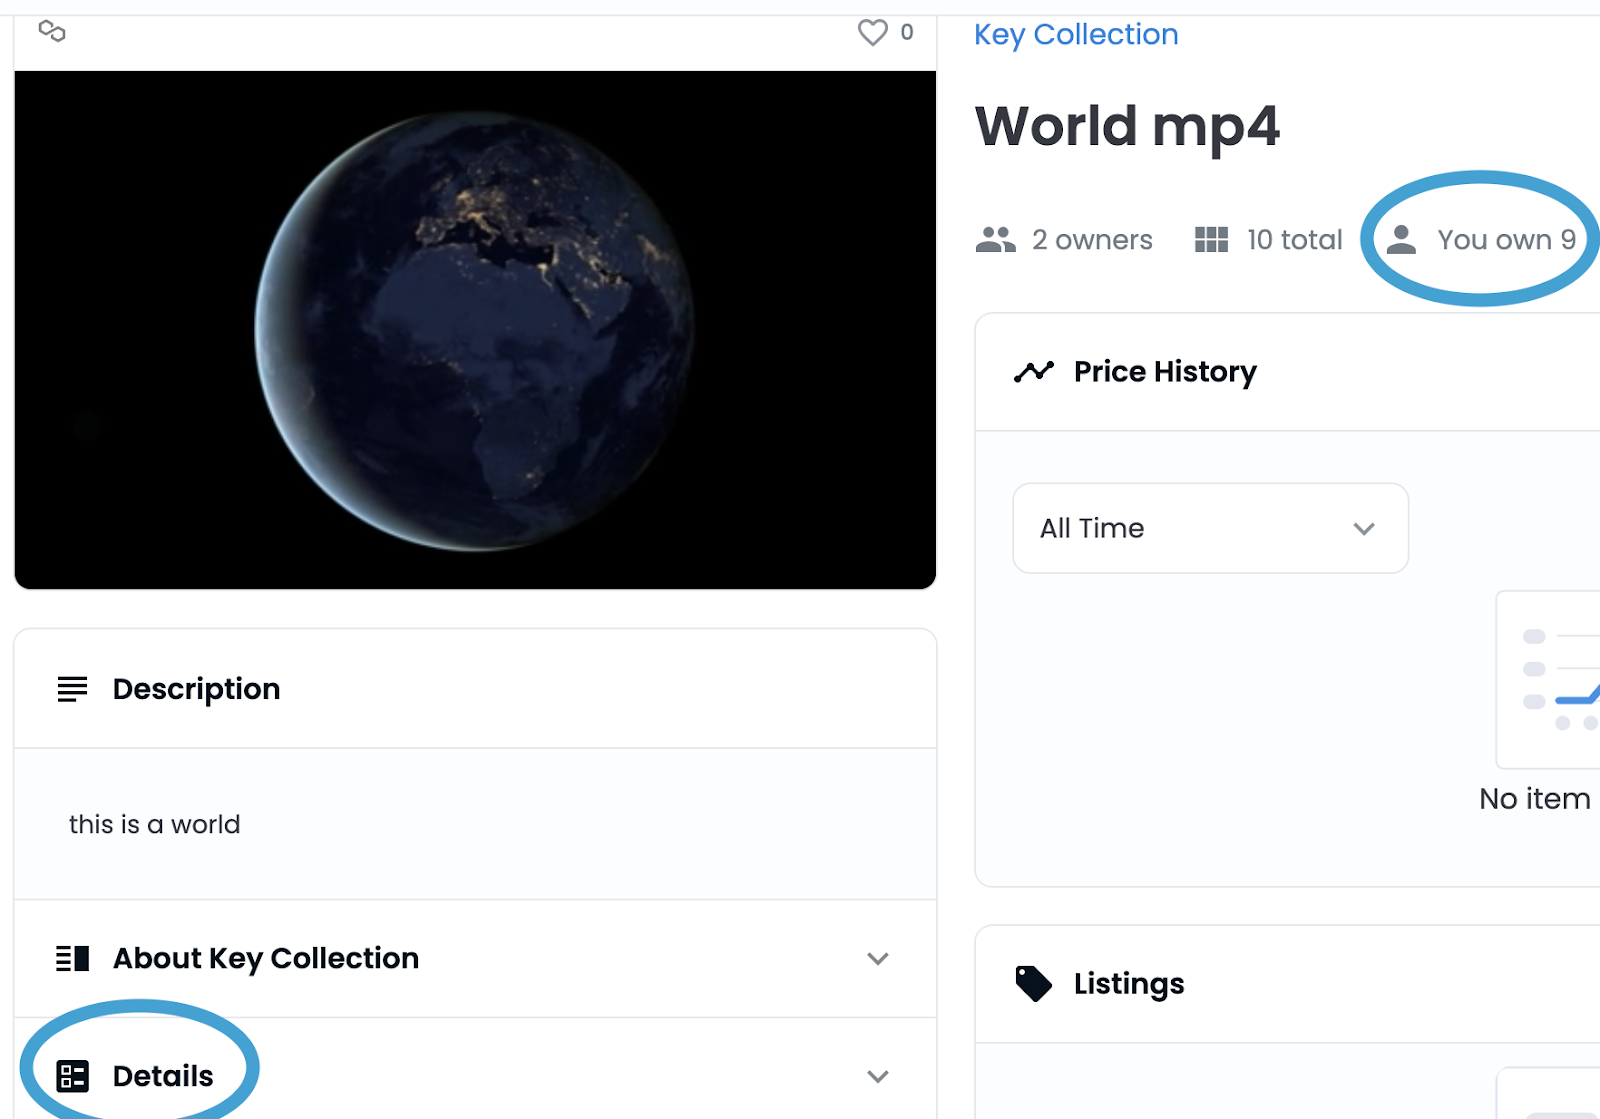Click the 10 total text
The image size is (1600, 1119).
point(1294,240)
